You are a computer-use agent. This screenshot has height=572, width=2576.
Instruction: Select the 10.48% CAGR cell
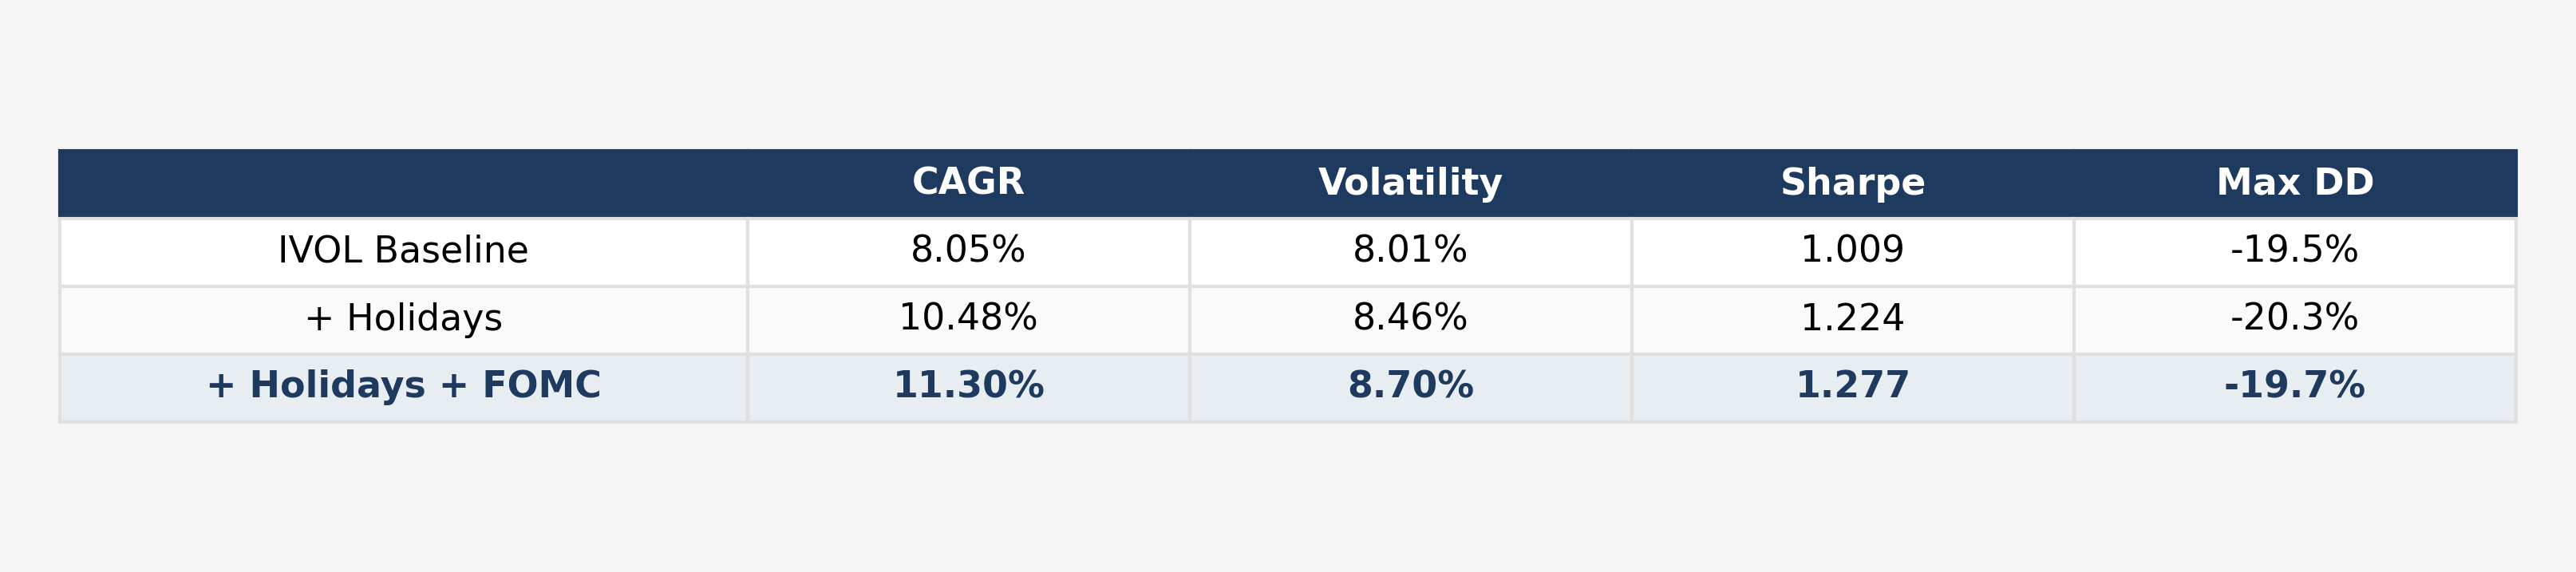click(968, 319)
